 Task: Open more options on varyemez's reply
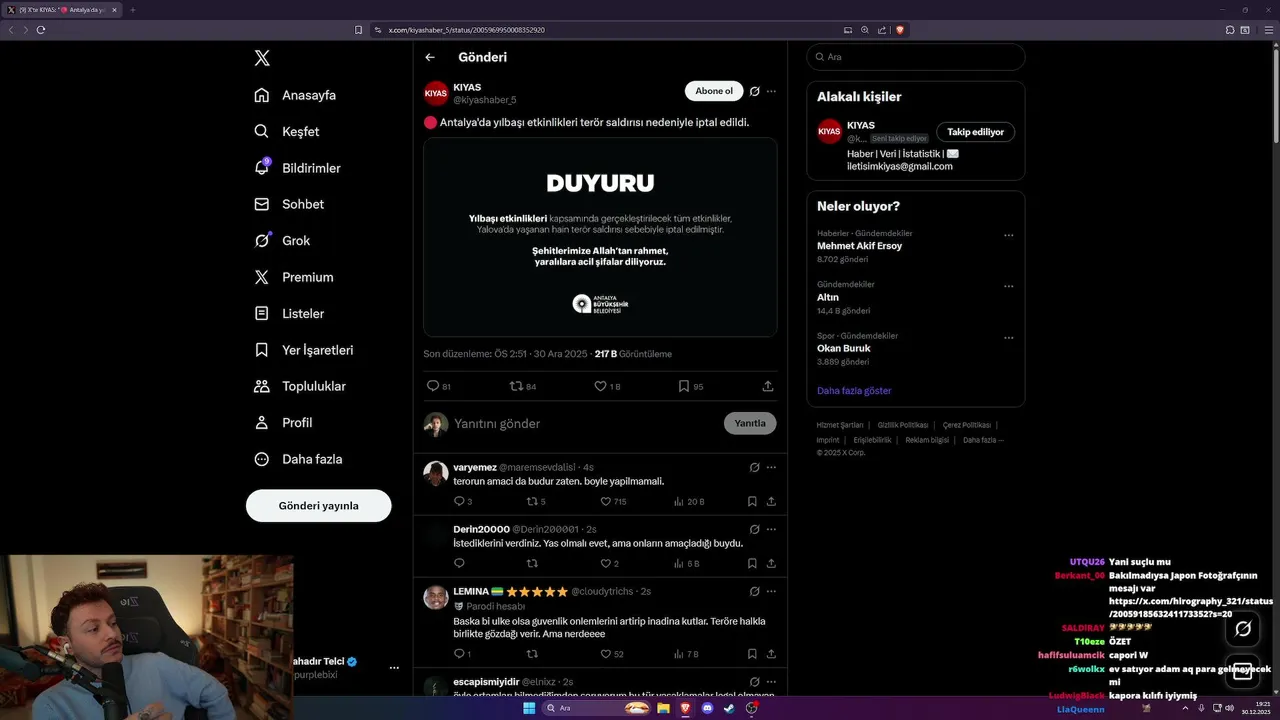pyautogui.click(x=771, y=467)
